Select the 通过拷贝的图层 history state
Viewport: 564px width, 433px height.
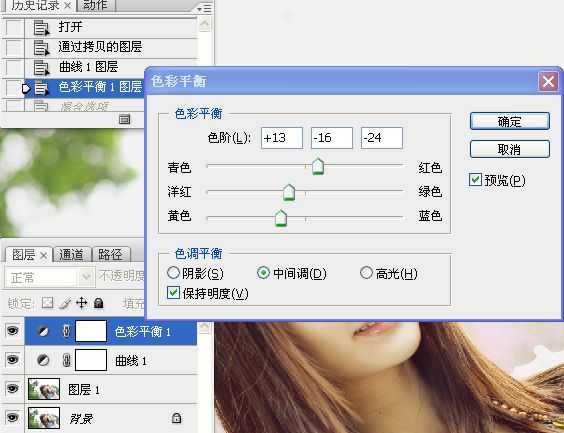[111, 47]
